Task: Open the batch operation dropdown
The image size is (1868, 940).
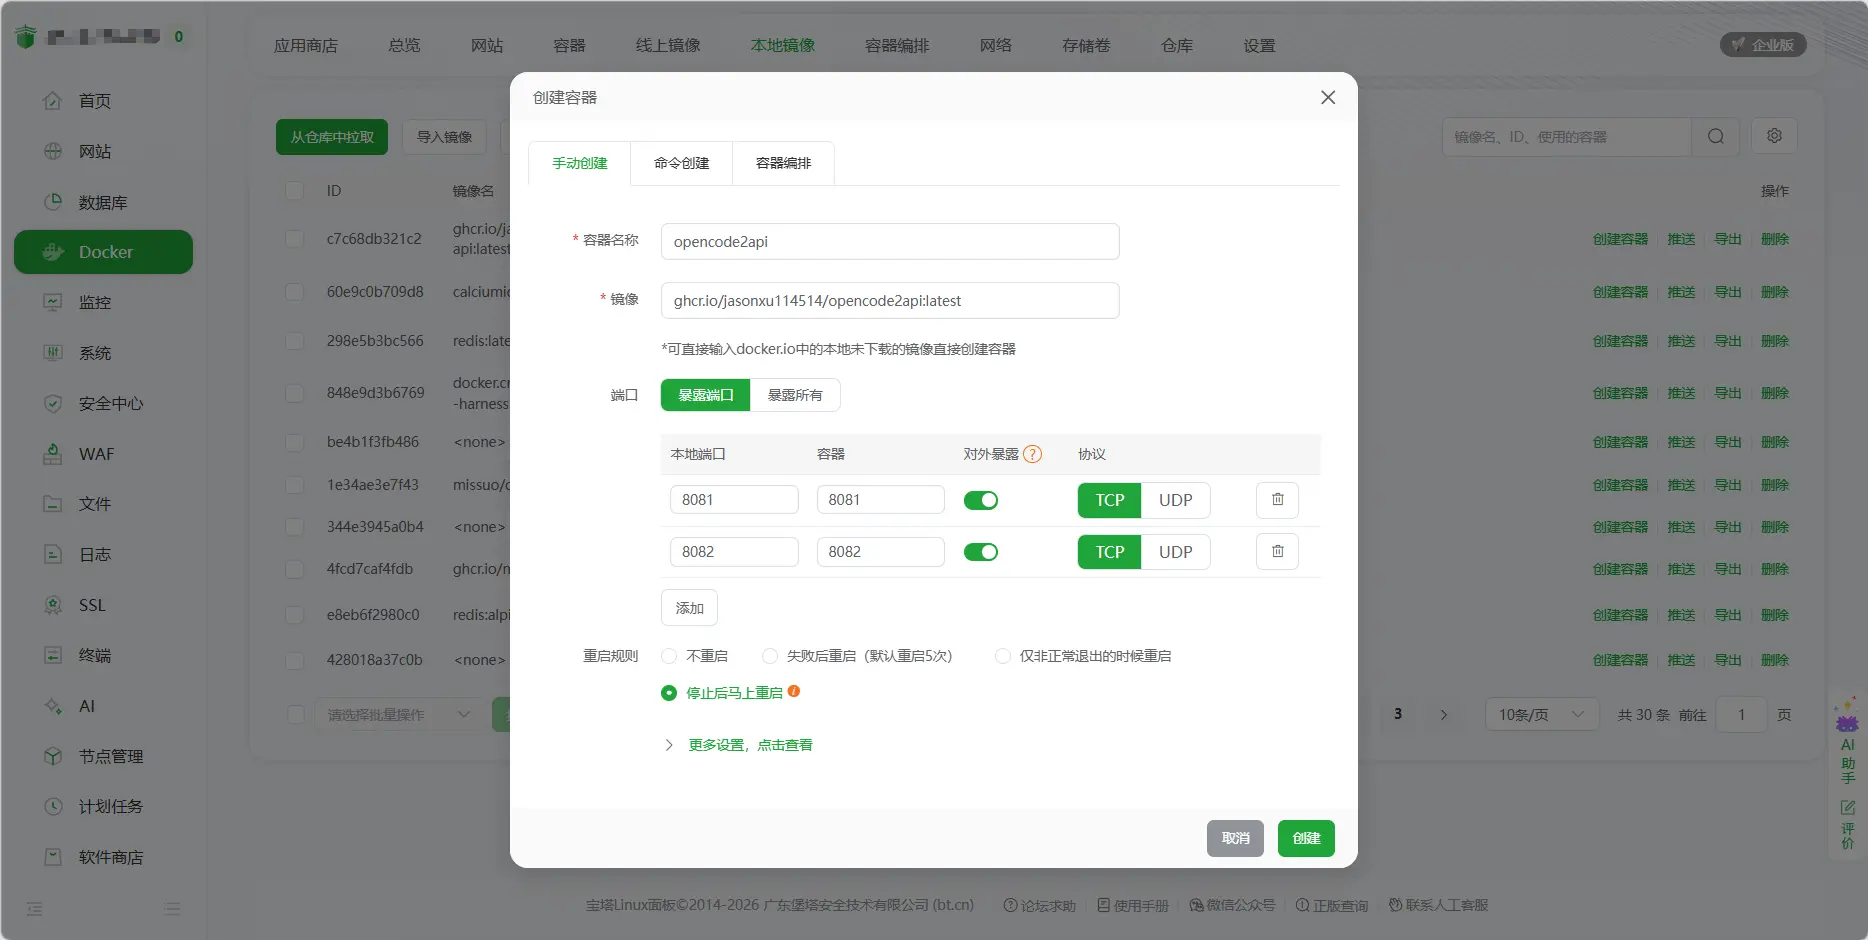Action: pos(399,714)
